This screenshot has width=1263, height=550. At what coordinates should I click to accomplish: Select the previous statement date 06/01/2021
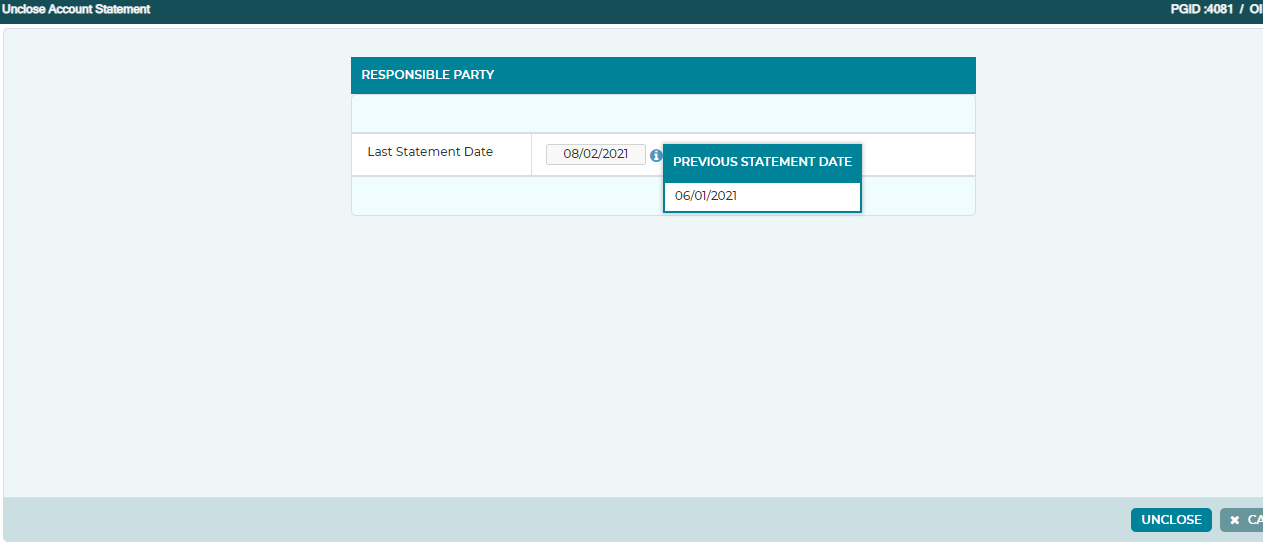[x=706, y=196]
